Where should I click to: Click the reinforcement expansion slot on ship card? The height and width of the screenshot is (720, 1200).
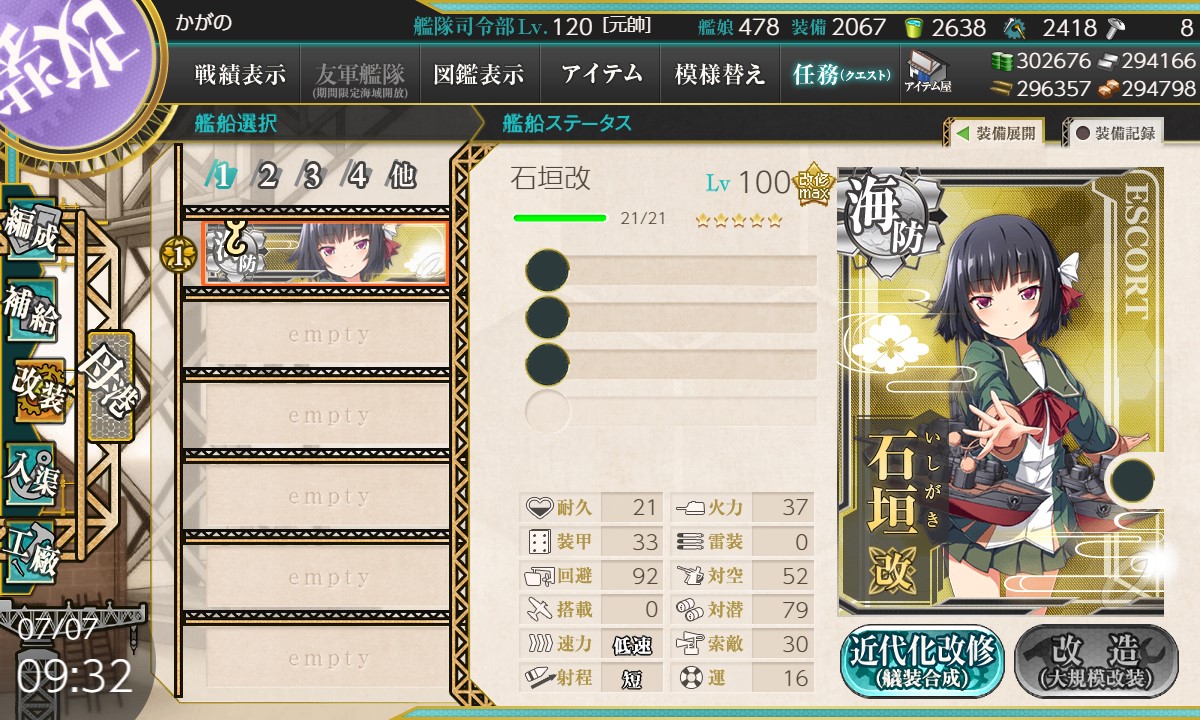click(x=1131, y=479)
